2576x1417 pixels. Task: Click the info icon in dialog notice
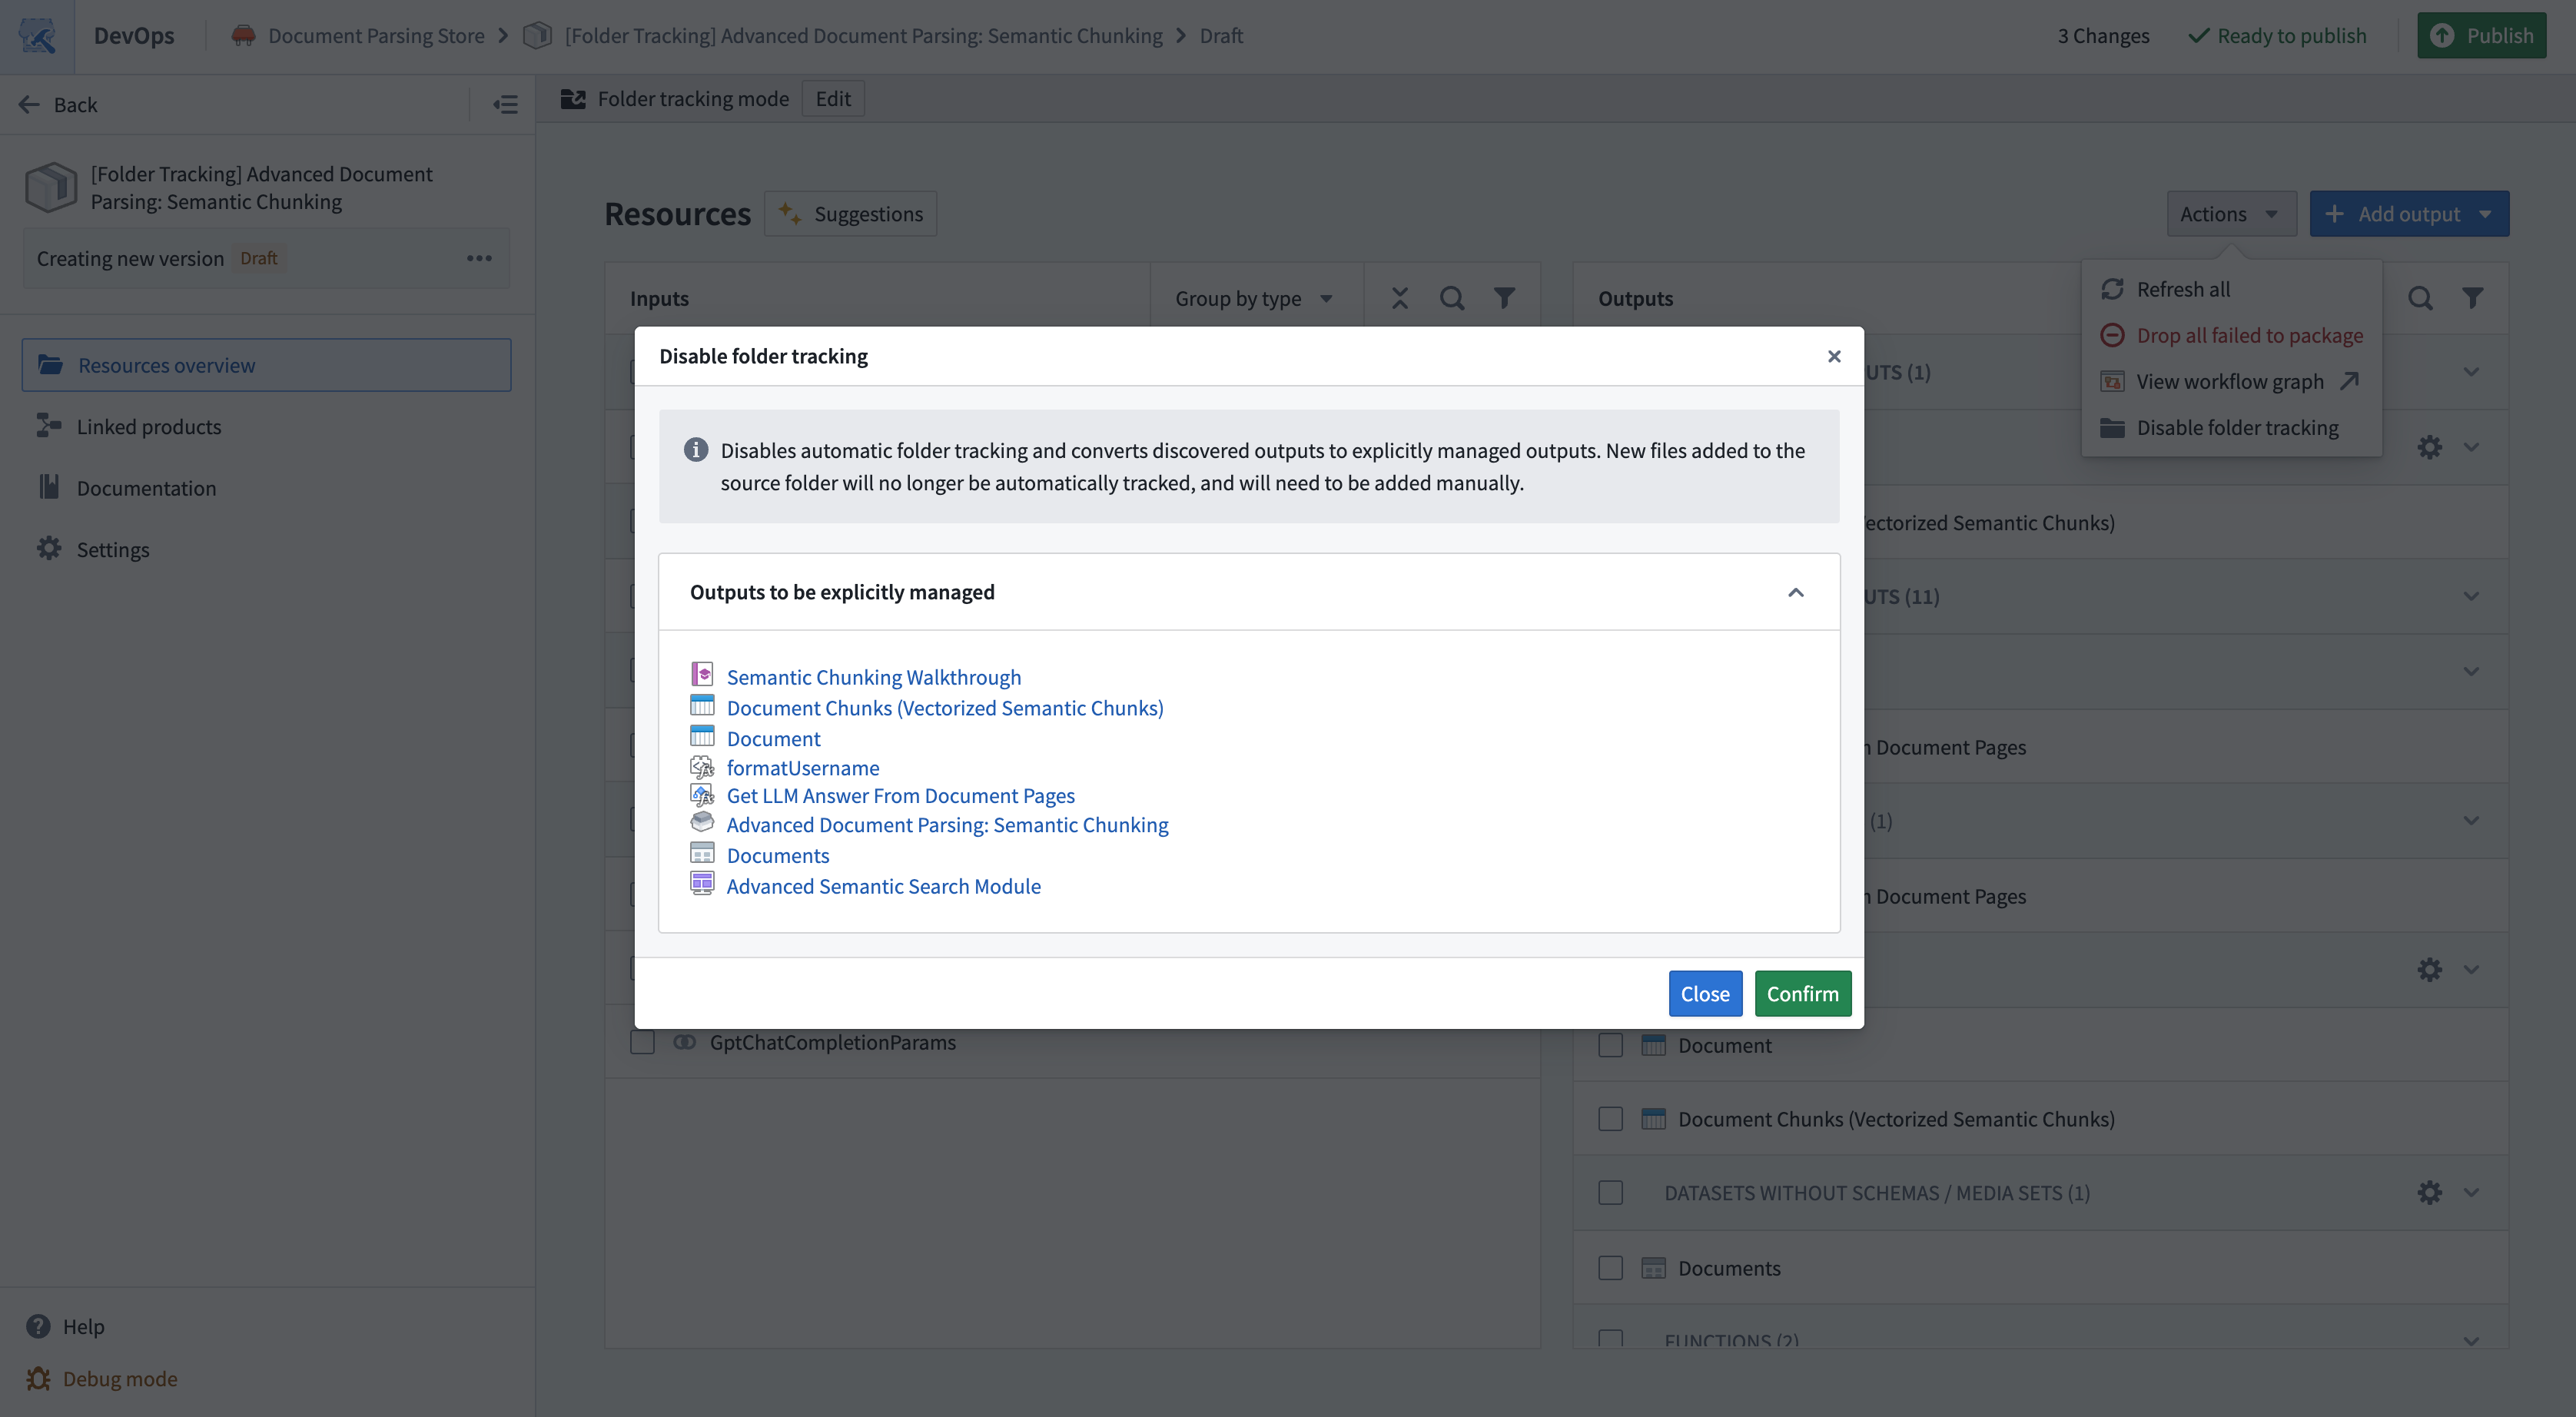coord(696,450)
